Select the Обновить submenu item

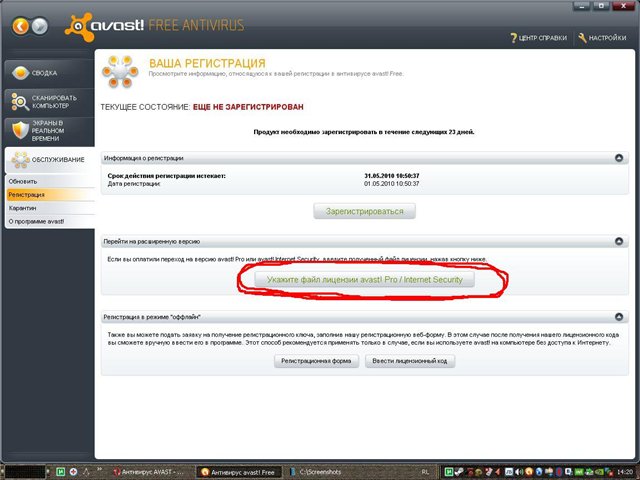(x=50, y=181)
